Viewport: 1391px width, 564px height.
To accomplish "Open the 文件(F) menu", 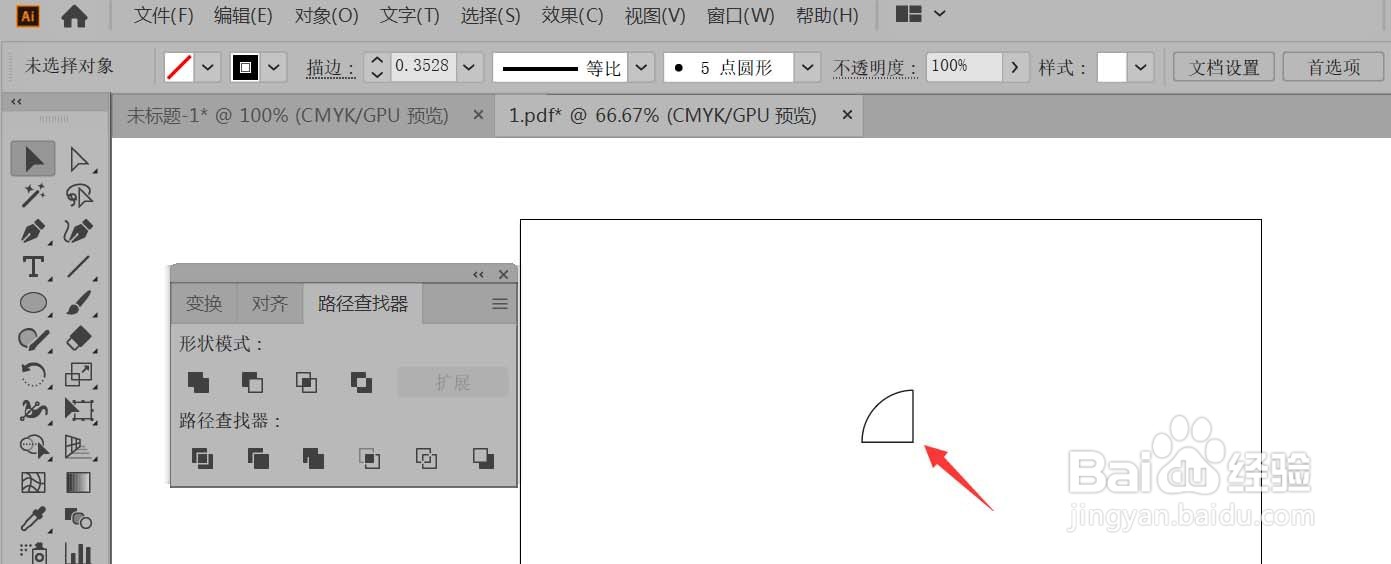I will pos(163,16).
